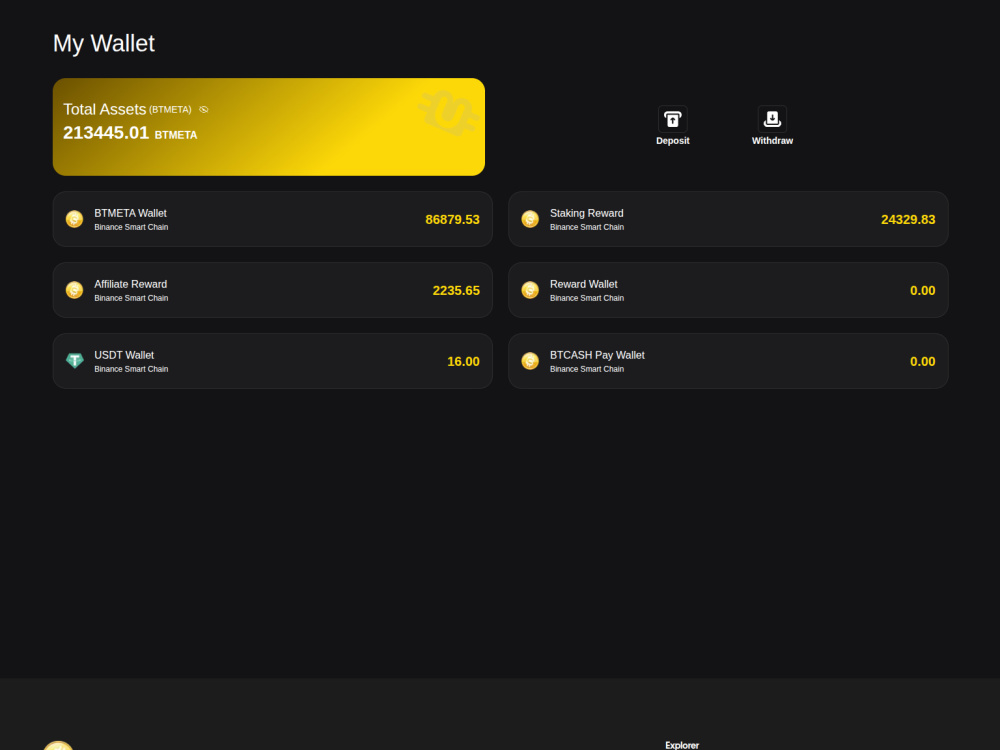Open the BTMETA Wallet card

tap(272, 219)
